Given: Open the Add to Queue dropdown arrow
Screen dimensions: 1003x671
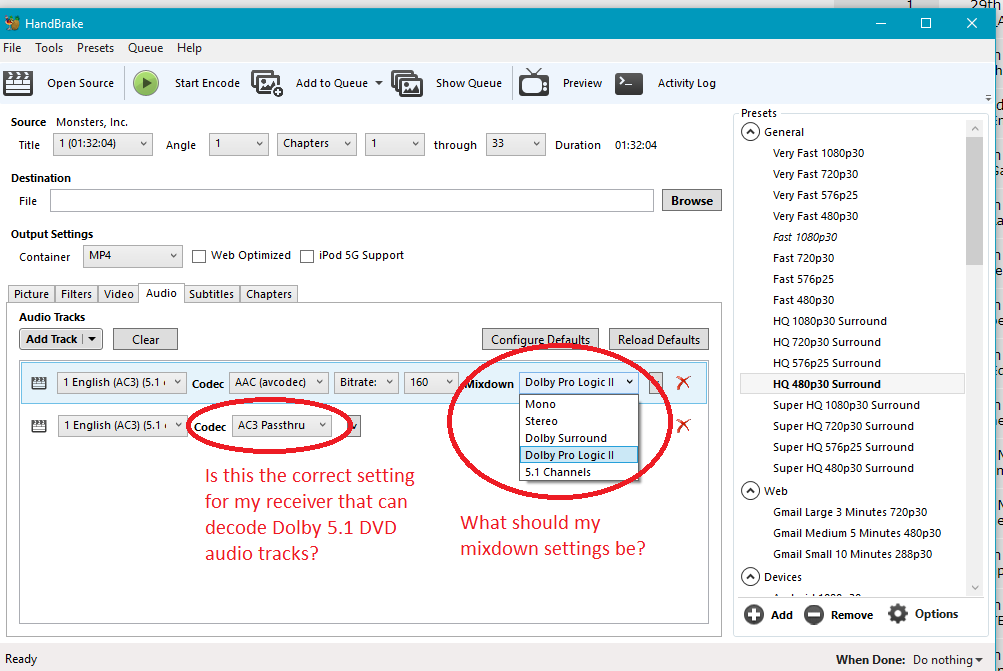Looking at the screenshot, I should point(379,83).
